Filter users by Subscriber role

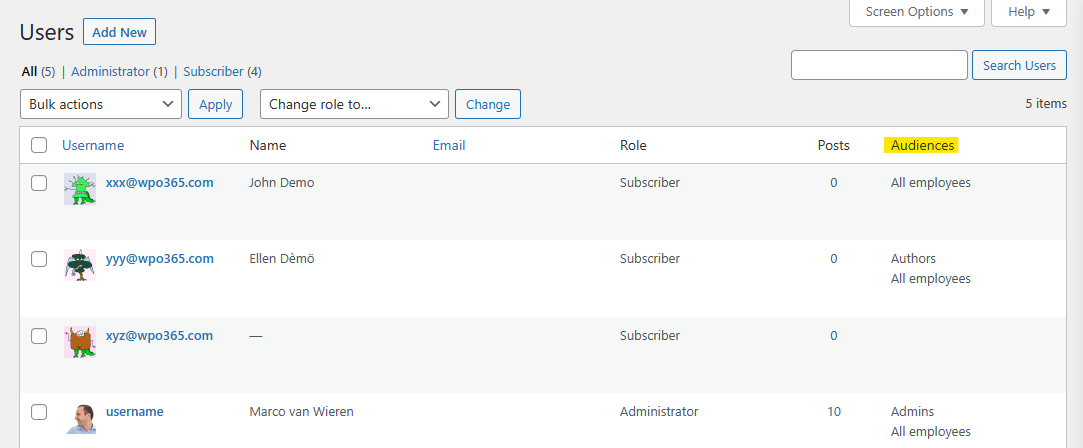213,71
